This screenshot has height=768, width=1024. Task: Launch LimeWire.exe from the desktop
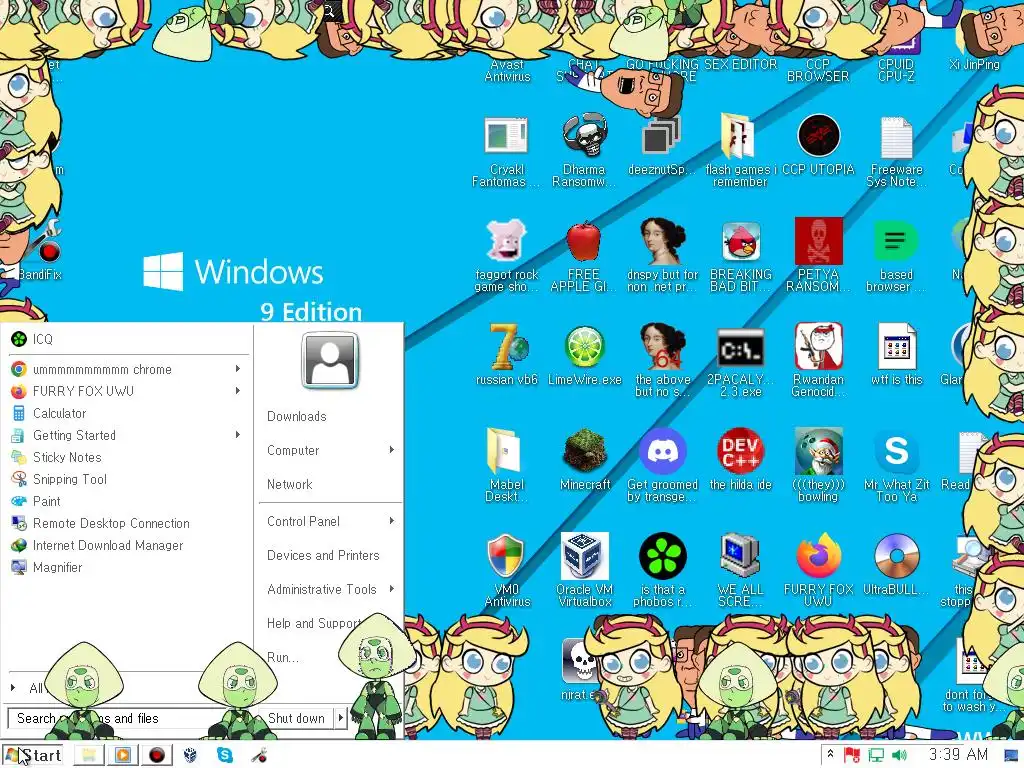[x=584, y=347]
